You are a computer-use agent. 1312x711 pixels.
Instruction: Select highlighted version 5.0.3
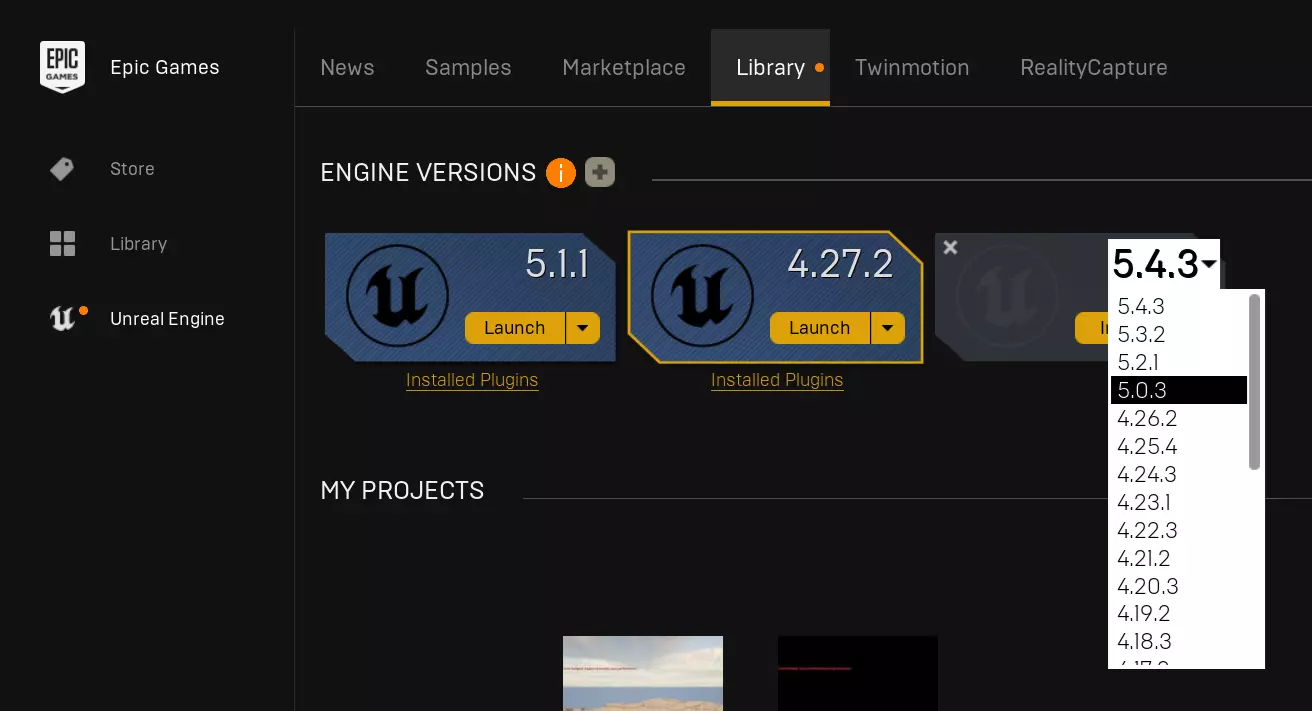point(1179,390)
